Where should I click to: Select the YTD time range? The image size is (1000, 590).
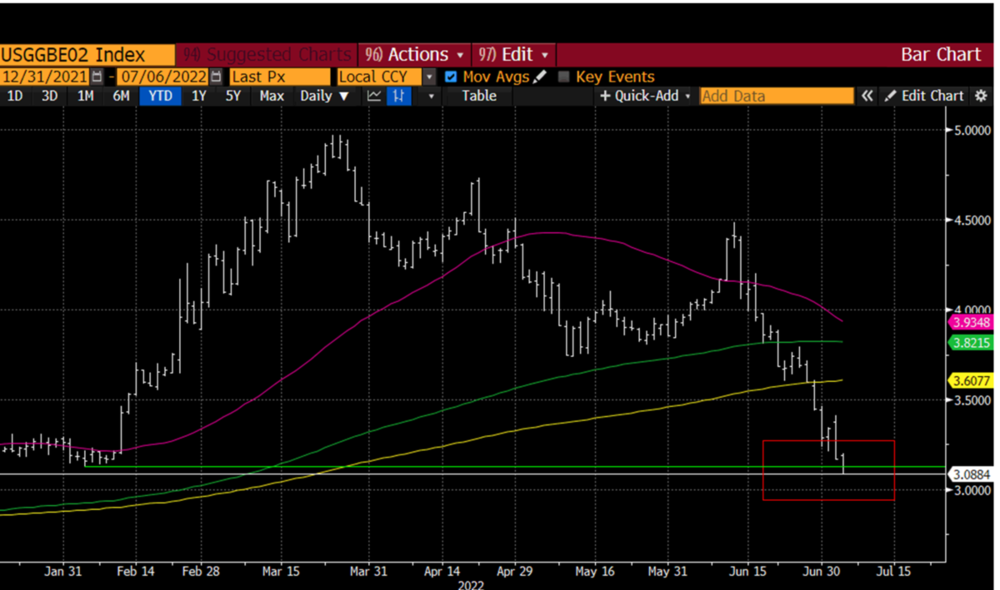[x=160, y=96]
